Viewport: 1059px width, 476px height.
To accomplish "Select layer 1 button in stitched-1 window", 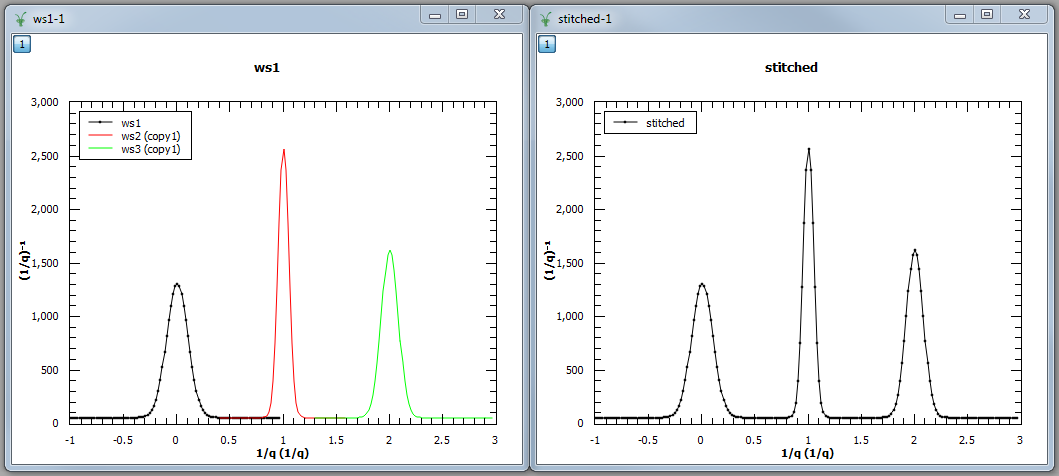I will click(547, 44).
